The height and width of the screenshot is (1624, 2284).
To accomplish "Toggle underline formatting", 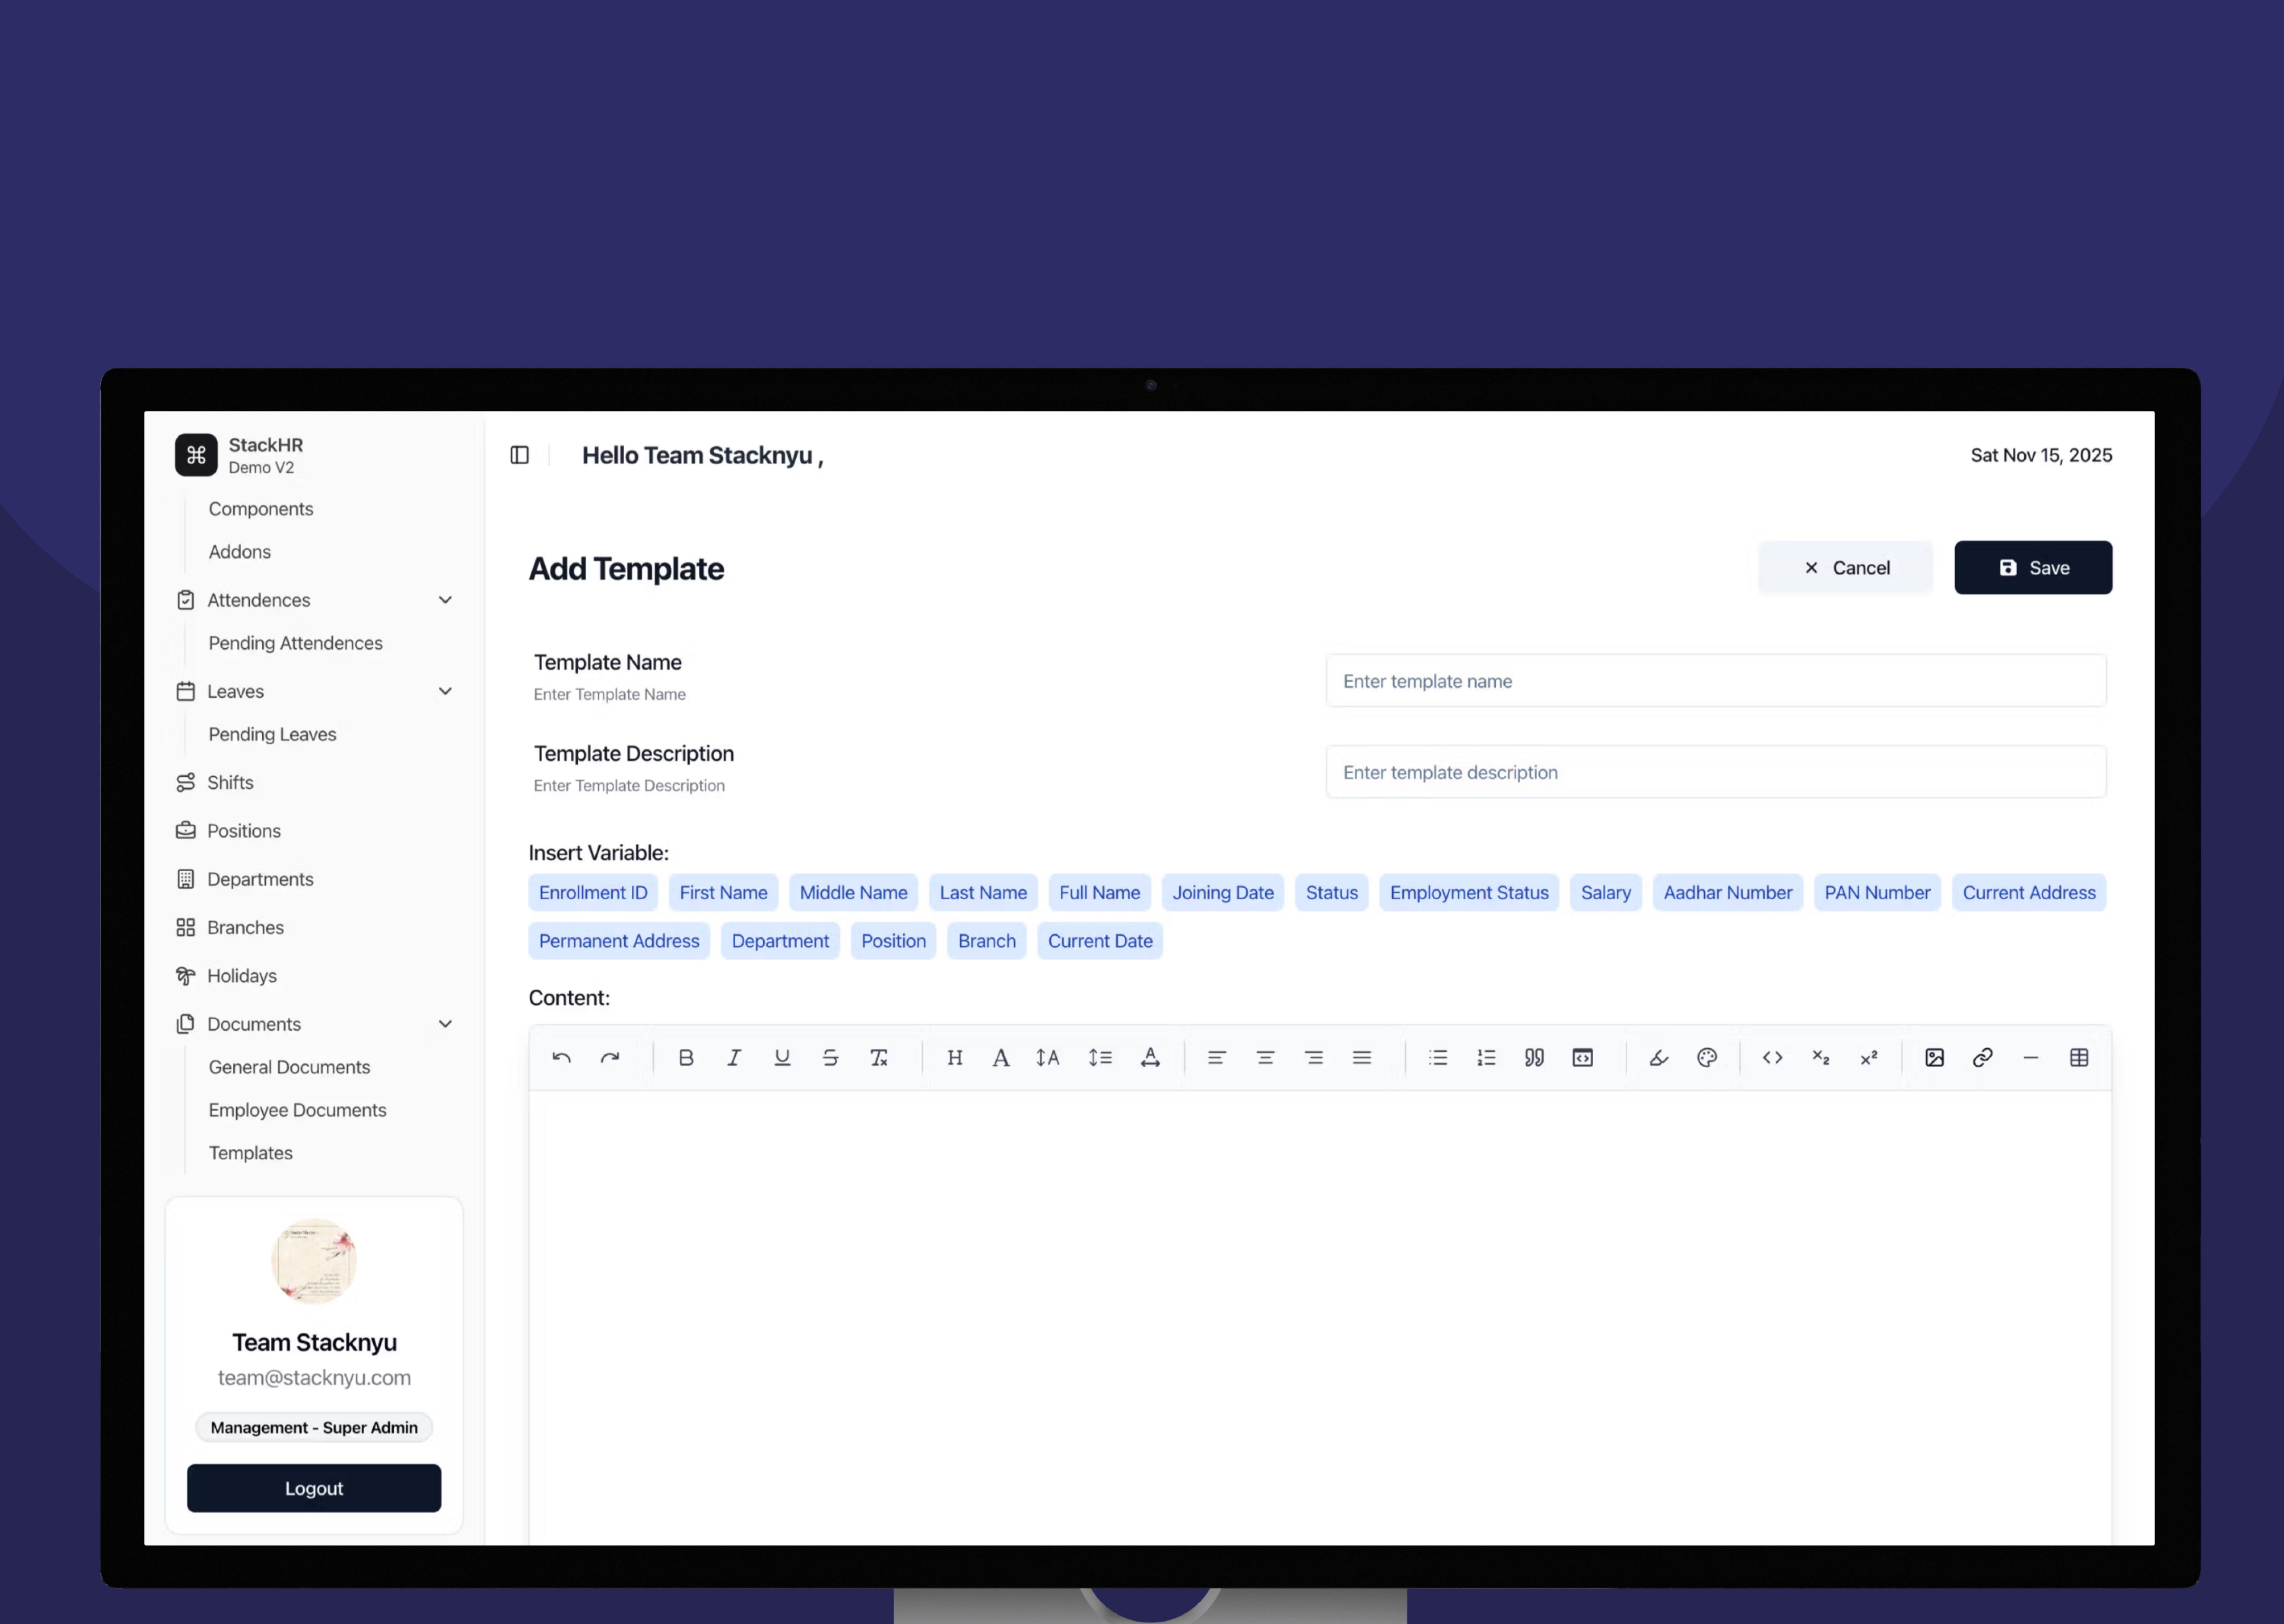I will [782, 1057].
